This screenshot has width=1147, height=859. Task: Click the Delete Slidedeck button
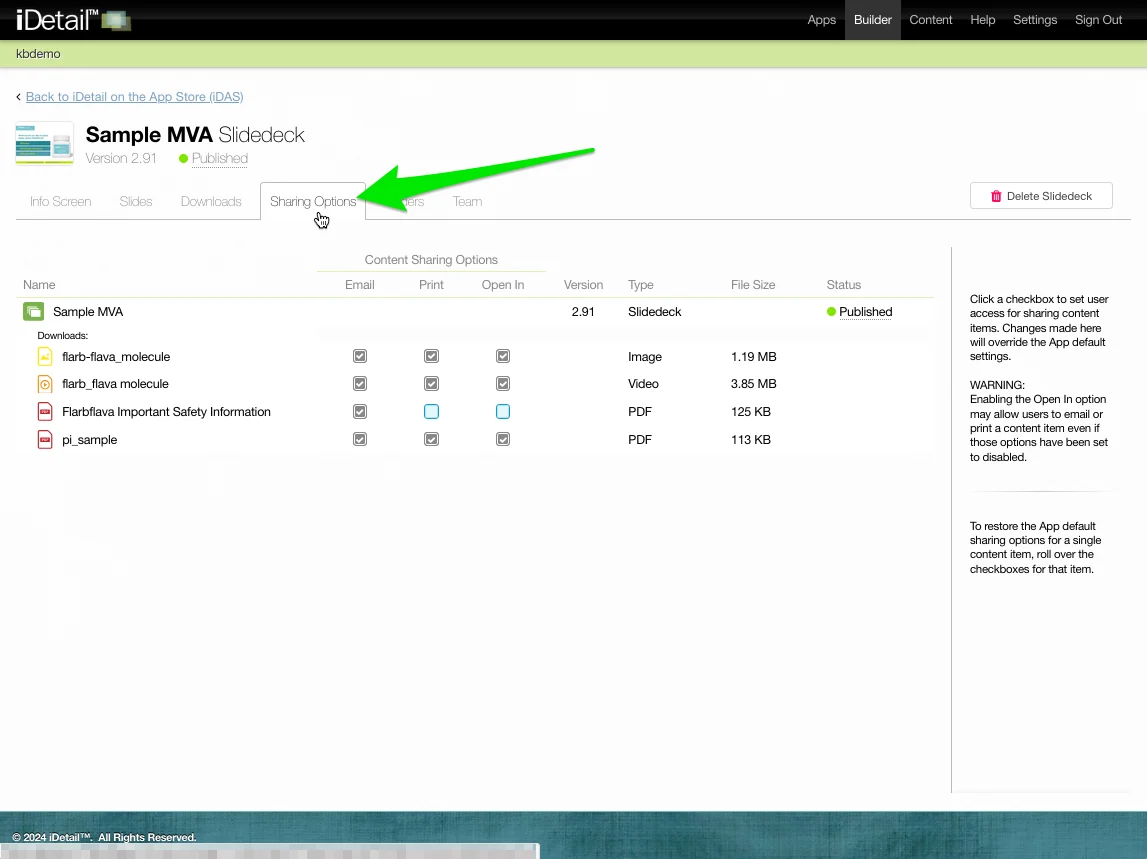[1041, 196]
